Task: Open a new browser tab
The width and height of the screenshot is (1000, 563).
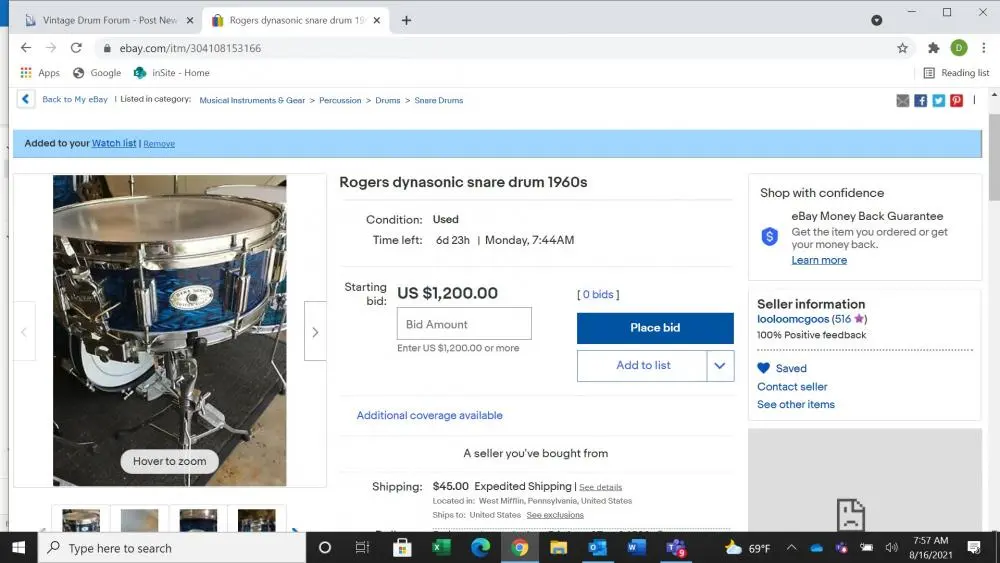Action: 406,20
